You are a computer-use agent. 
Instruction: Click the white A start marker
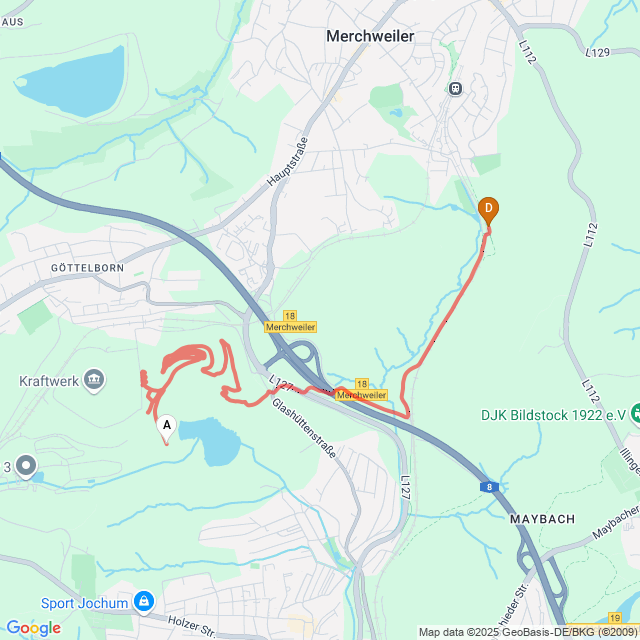click(167, 429)
